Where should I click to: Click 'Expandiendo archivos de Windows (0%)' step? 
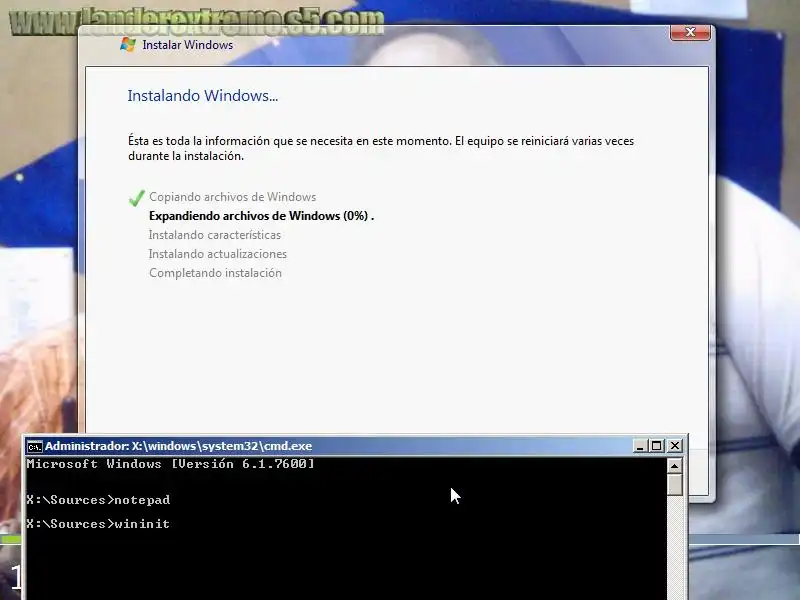pyautogui.click(x=261, y=216)
